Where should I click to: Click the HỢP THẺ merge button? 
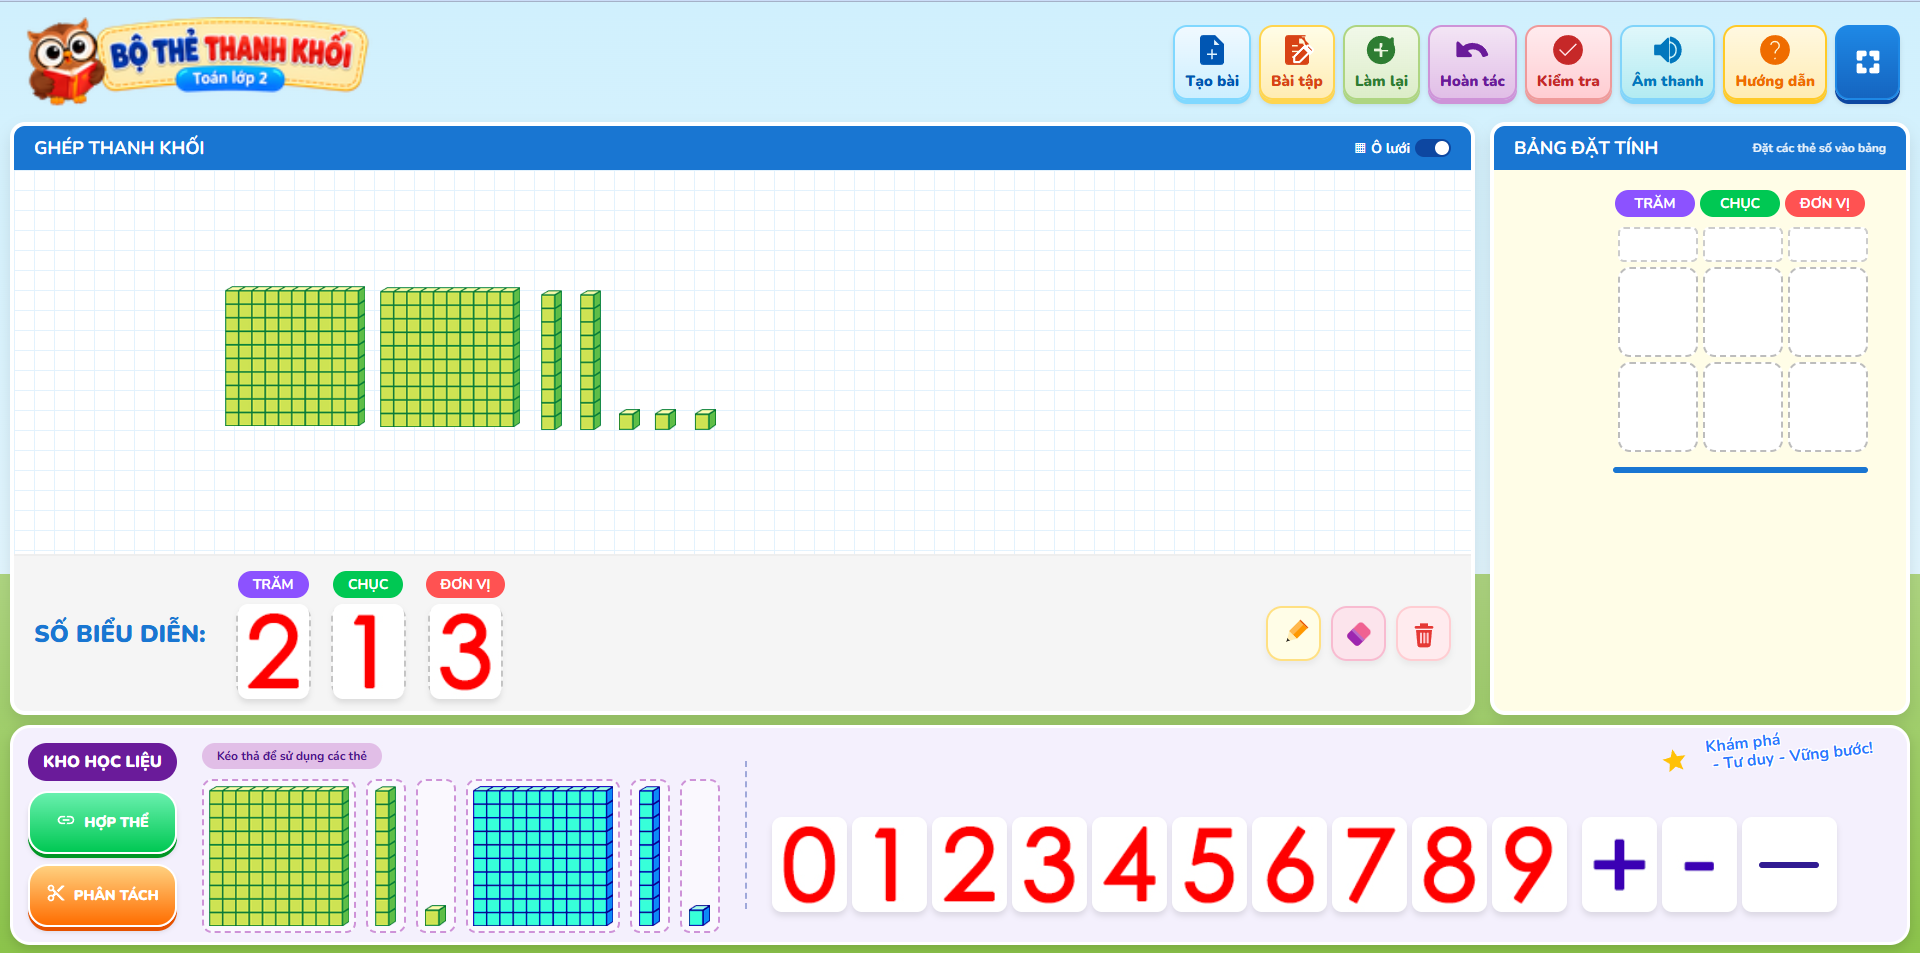tap(103, 822)
